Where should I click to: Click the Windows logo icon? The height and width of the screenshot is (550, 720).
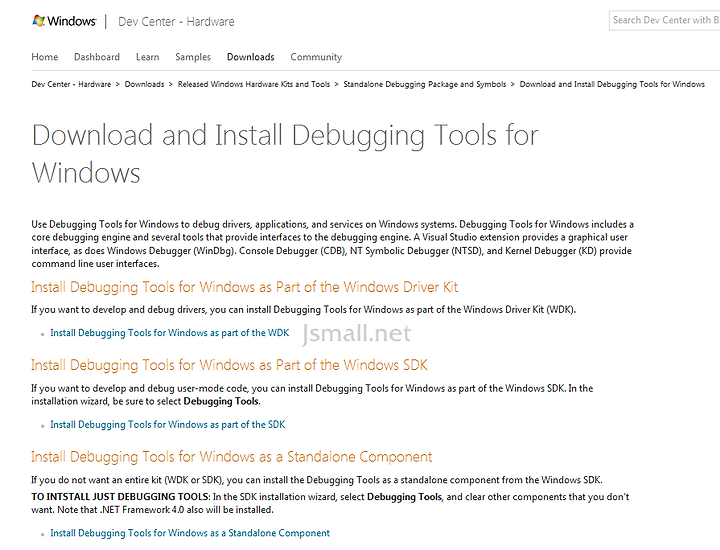[39, 21]
